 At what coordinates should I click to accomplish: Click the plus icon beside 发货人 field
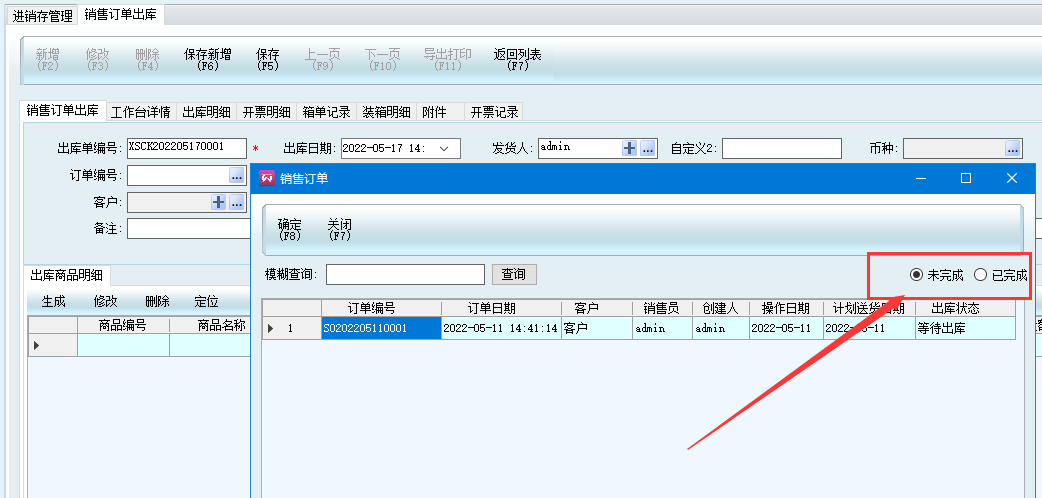click(x=629, y=148)
